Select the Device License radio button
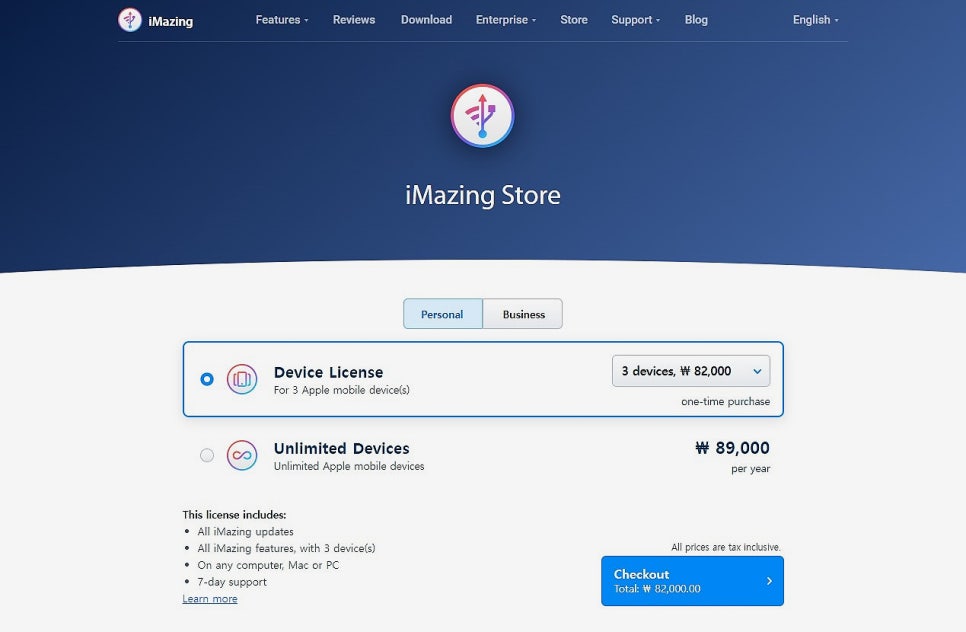 coord(207,379)
